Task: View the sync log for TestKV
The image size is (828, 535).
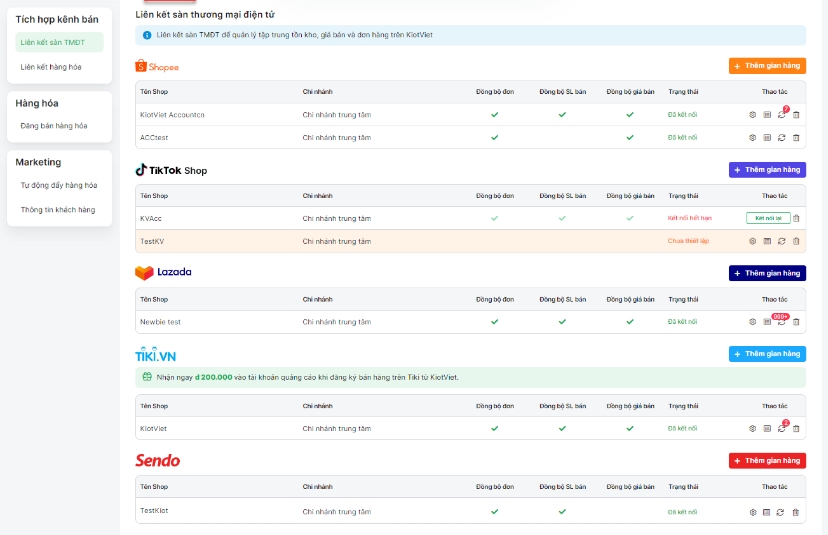Action: point(767,241)
